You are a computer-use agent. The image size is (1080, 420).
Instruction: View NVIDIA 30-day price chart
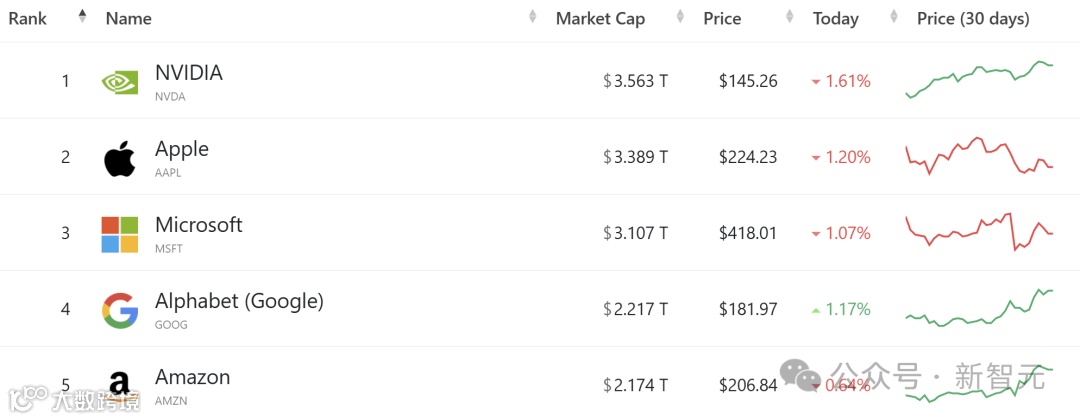(x=979, y=80)
